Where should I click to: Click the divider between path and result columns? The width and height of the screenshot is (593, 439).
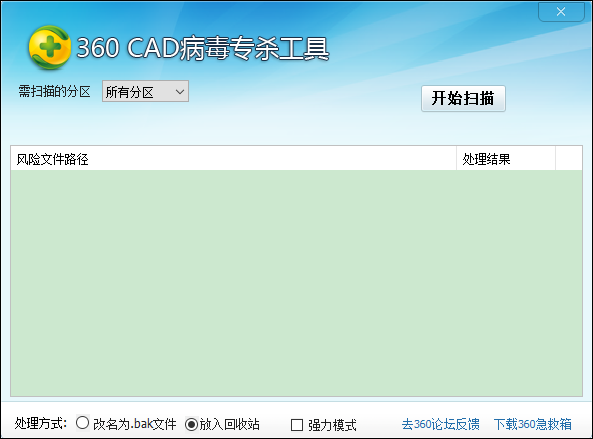(x=456, y=159)
